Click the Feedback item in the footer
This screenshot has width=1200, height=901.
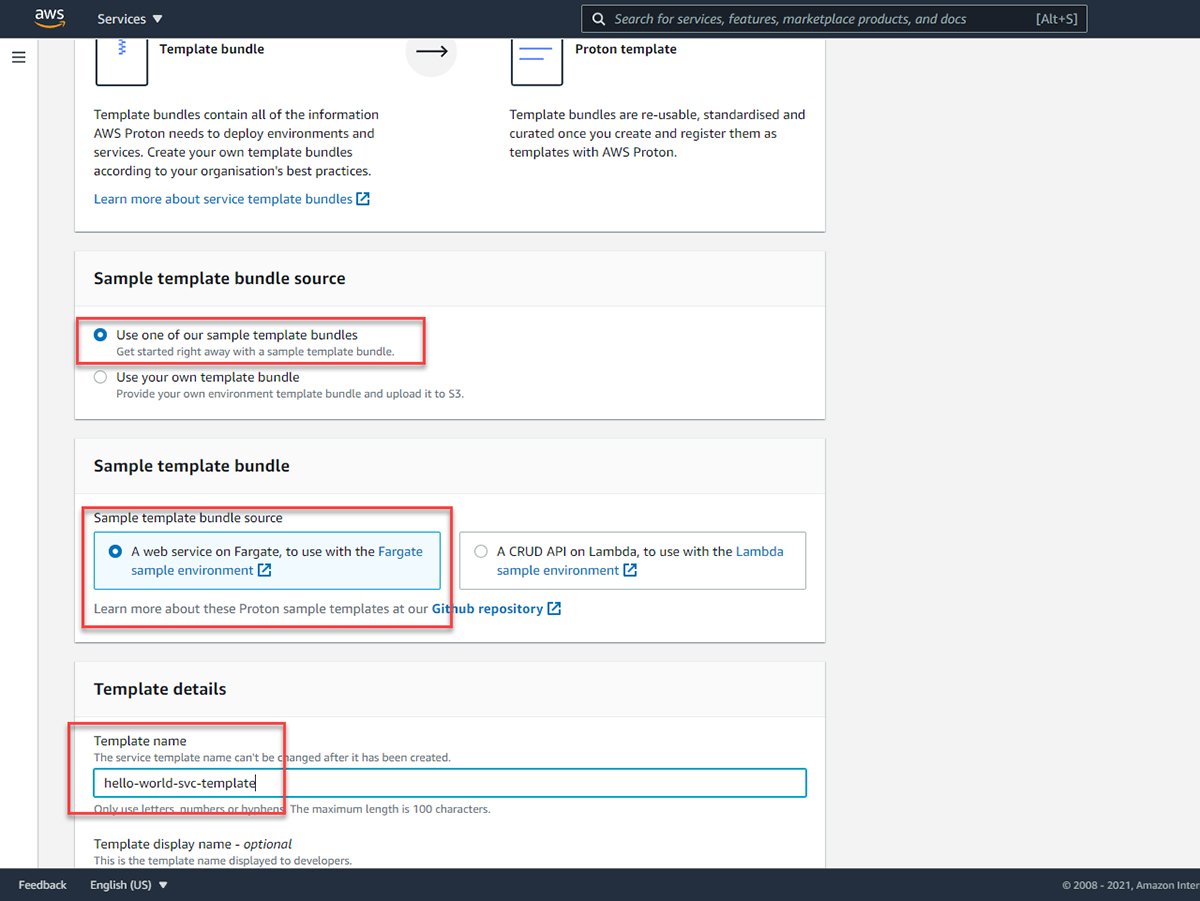point(41,885)
